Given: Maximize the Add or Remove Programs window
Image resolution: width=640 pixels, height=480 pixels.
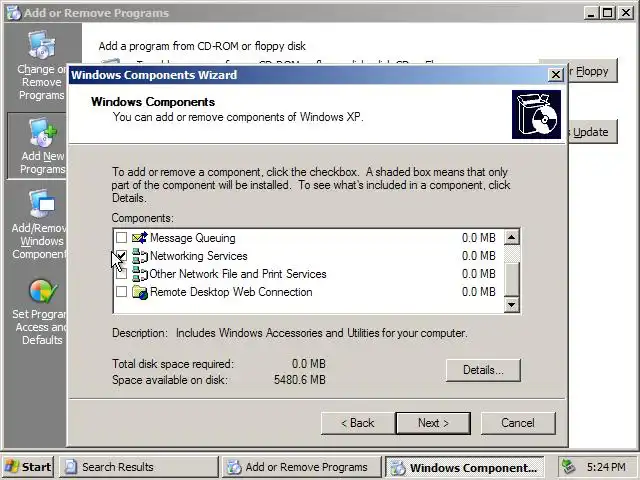Looking at the screenshot, I should tap(607, 13).
